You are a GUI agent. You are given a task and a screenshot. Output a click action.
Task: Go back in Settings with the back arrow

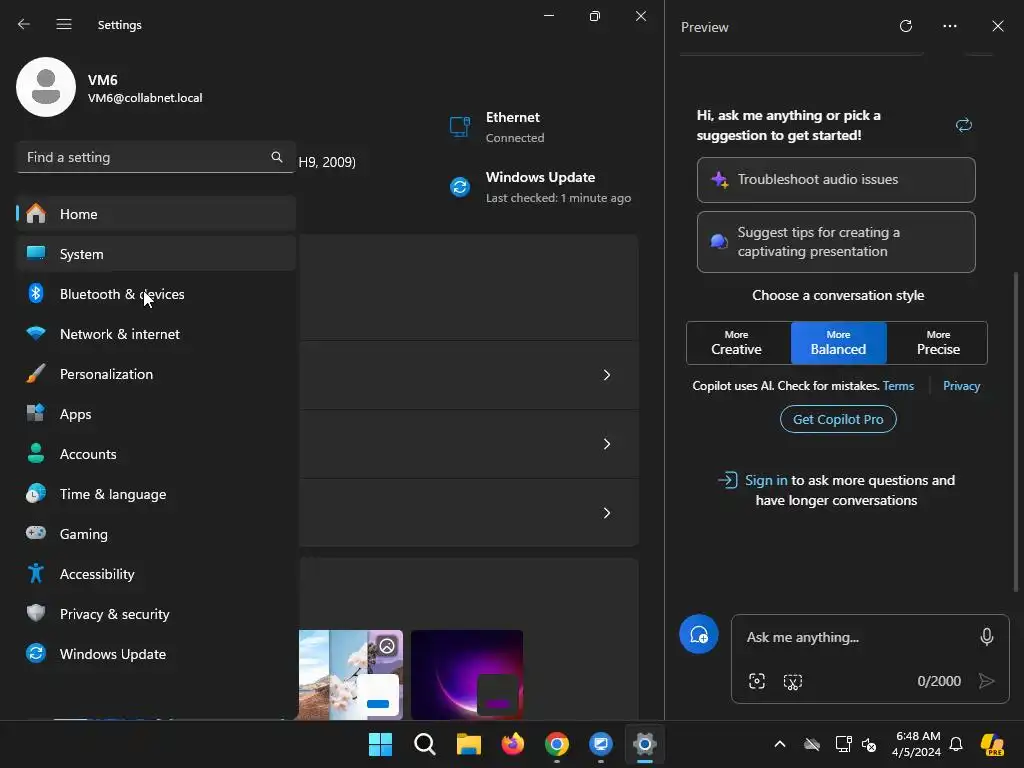[x=24, y=24]
